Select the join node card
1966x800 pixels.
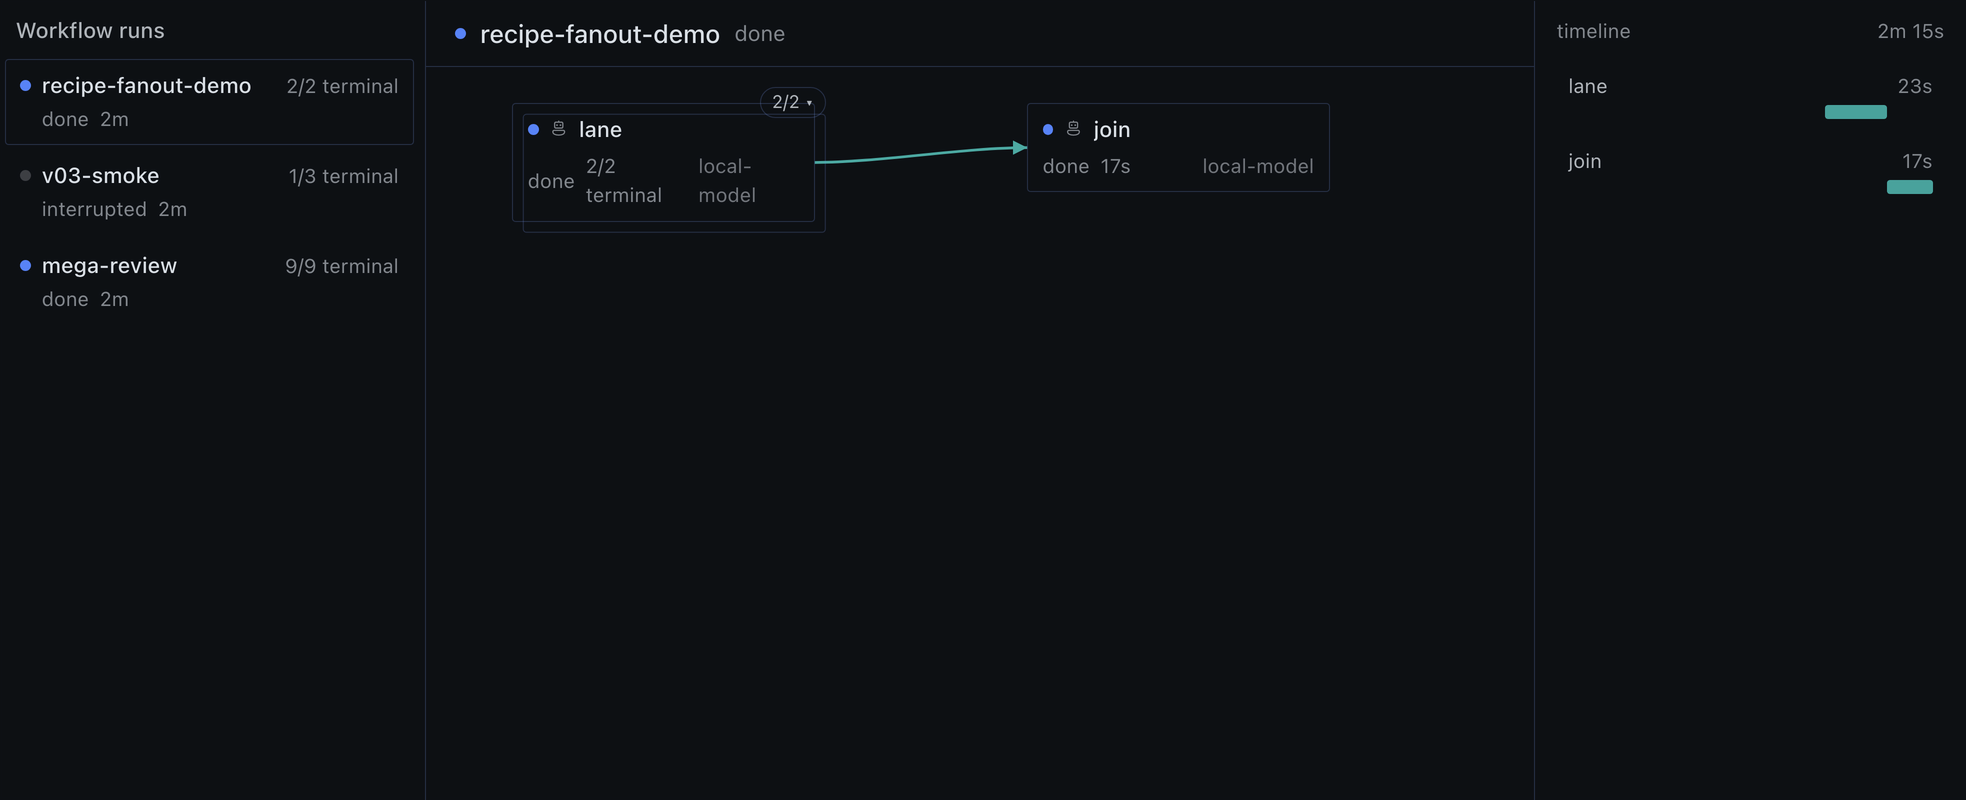[x=1178, y=147]
